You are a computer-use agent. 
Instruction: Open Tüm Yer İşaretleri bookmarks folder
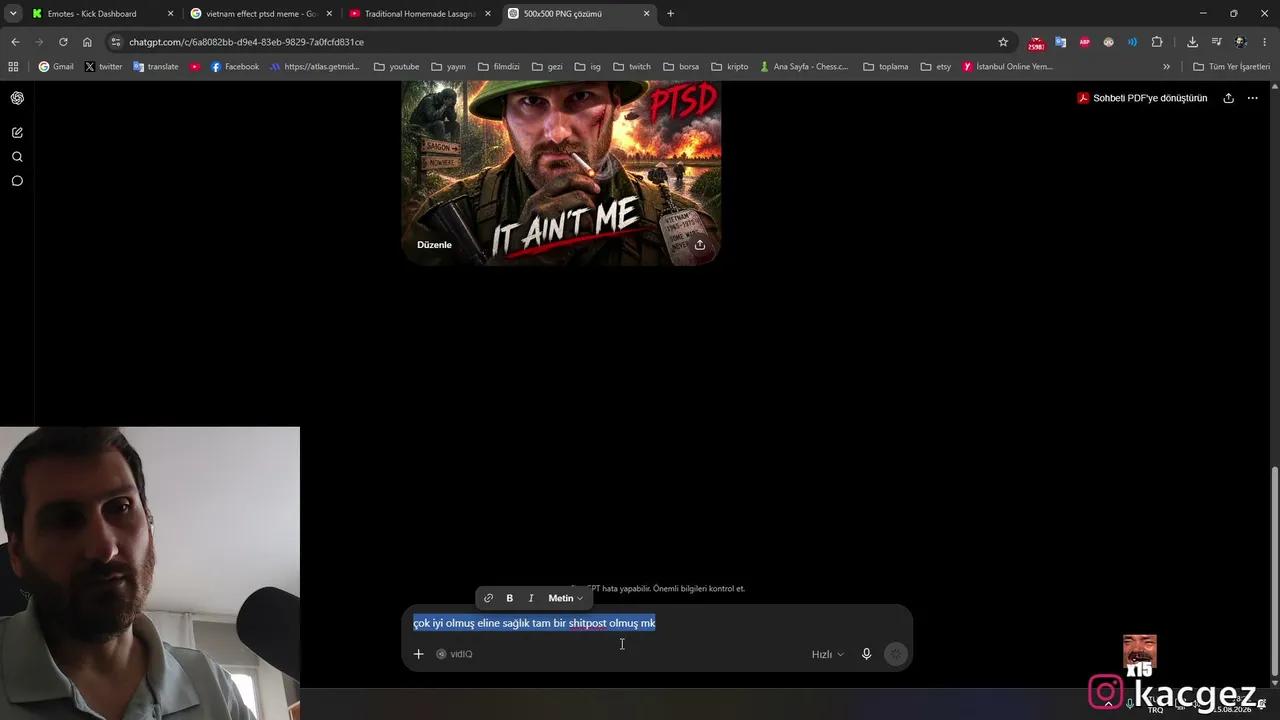coord(1231,67)
